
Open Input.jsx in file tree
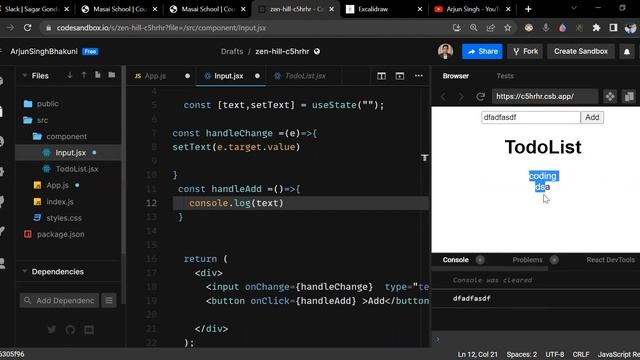70,153
